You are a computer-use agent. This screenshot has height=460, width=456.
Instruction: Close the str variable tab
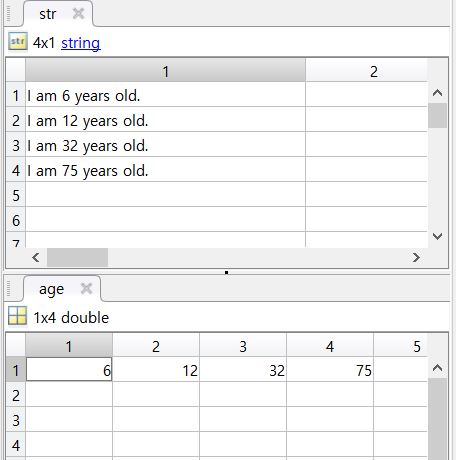pos(79,14)
